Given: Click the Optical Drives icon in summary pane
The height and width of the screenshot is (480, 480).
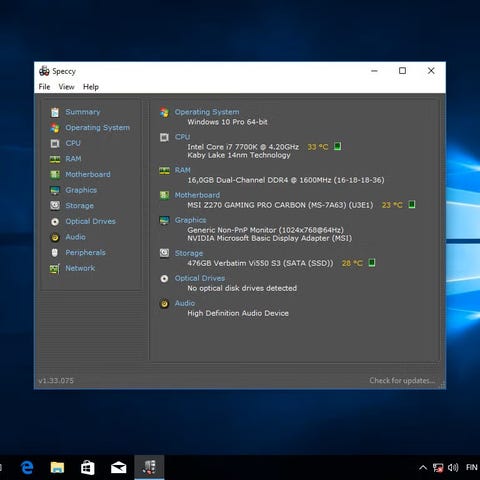Looking at the screenshot, I should click(164, 279).
